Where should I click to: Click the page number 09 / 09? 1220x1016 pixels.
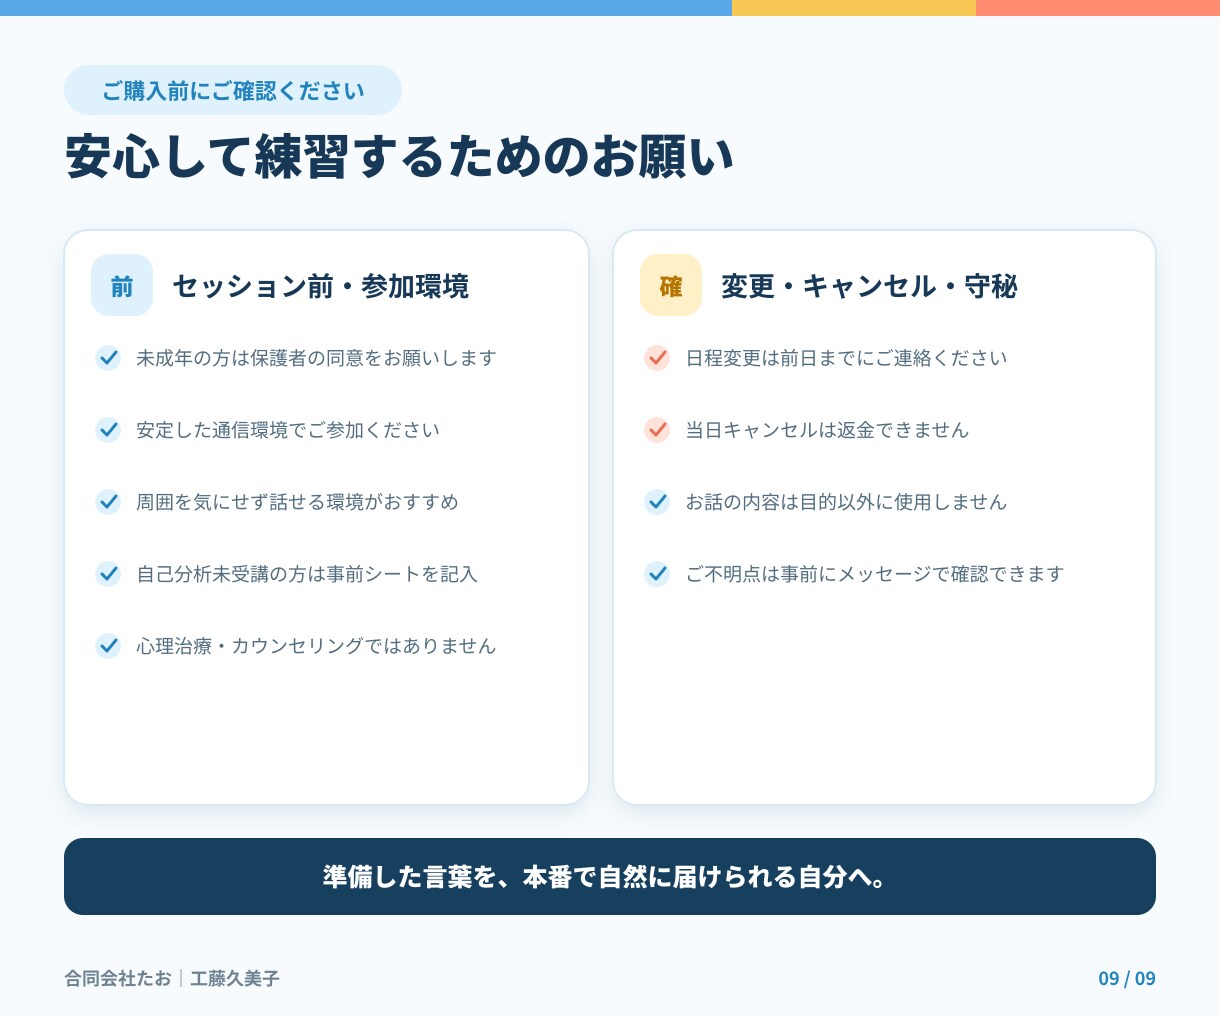1127,978
